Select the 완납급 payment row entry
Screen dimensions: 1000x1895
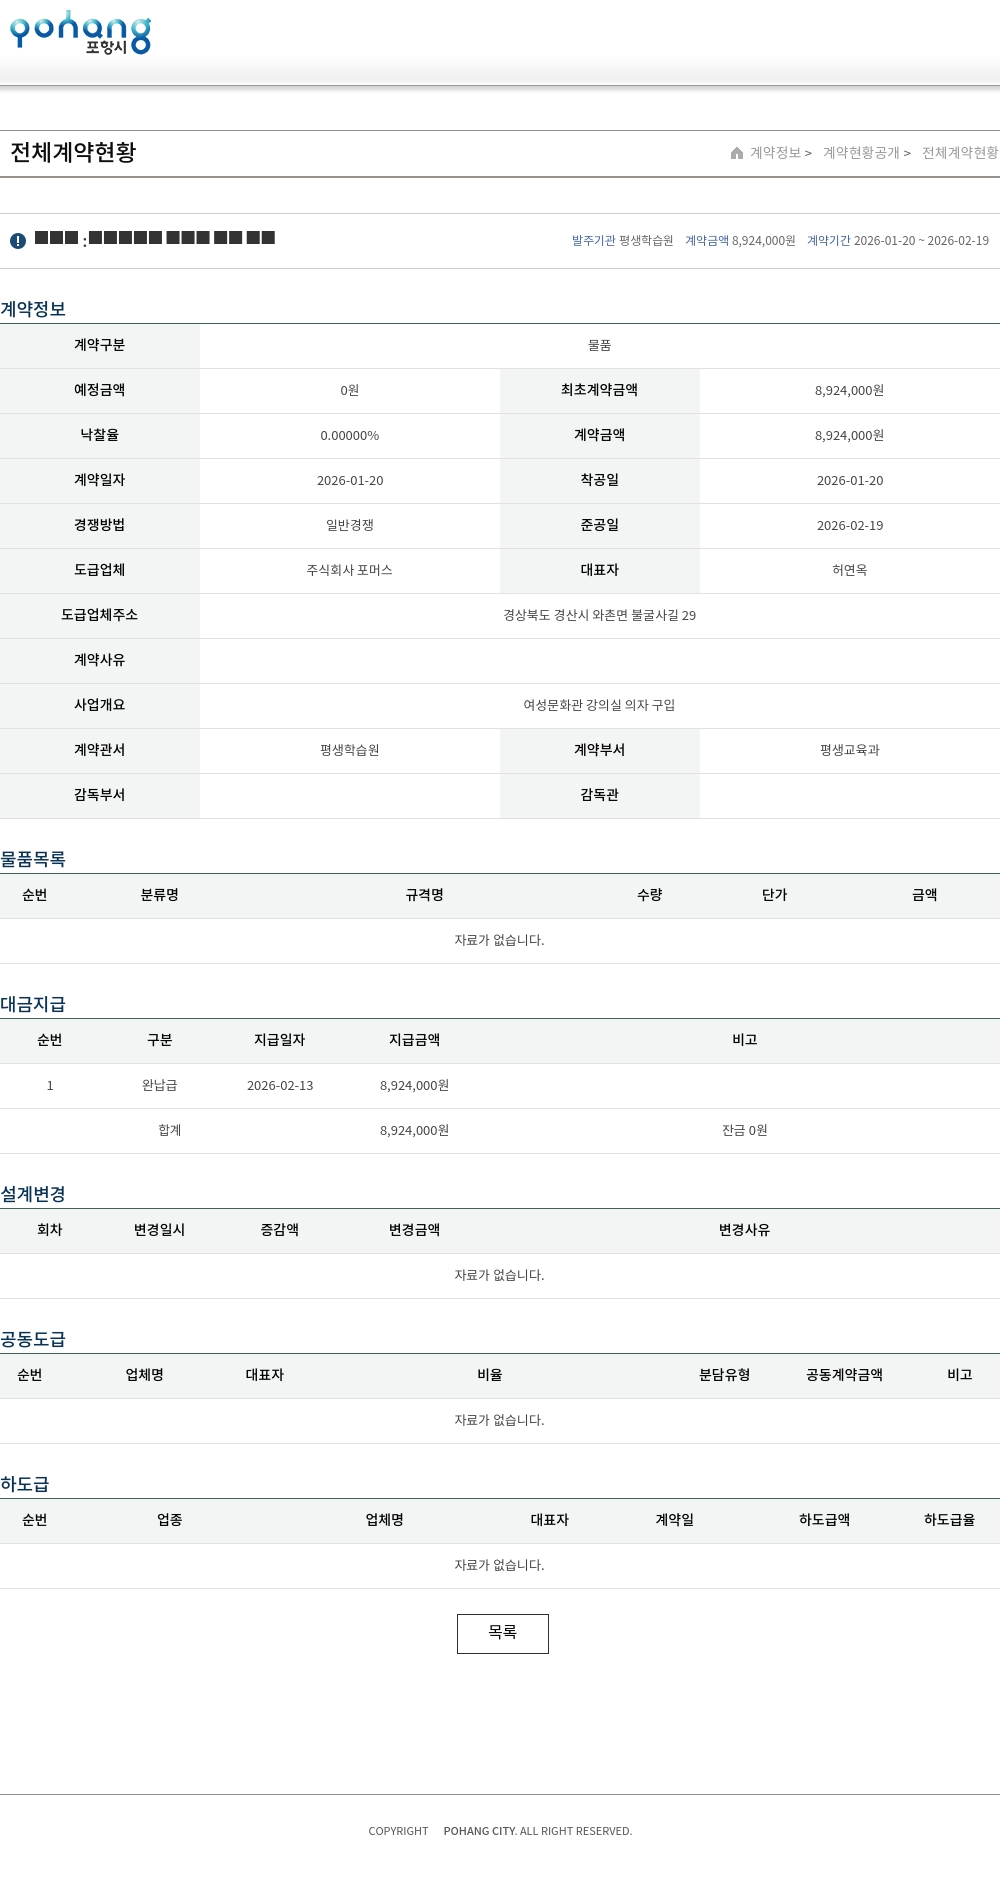click(159, 1085)
